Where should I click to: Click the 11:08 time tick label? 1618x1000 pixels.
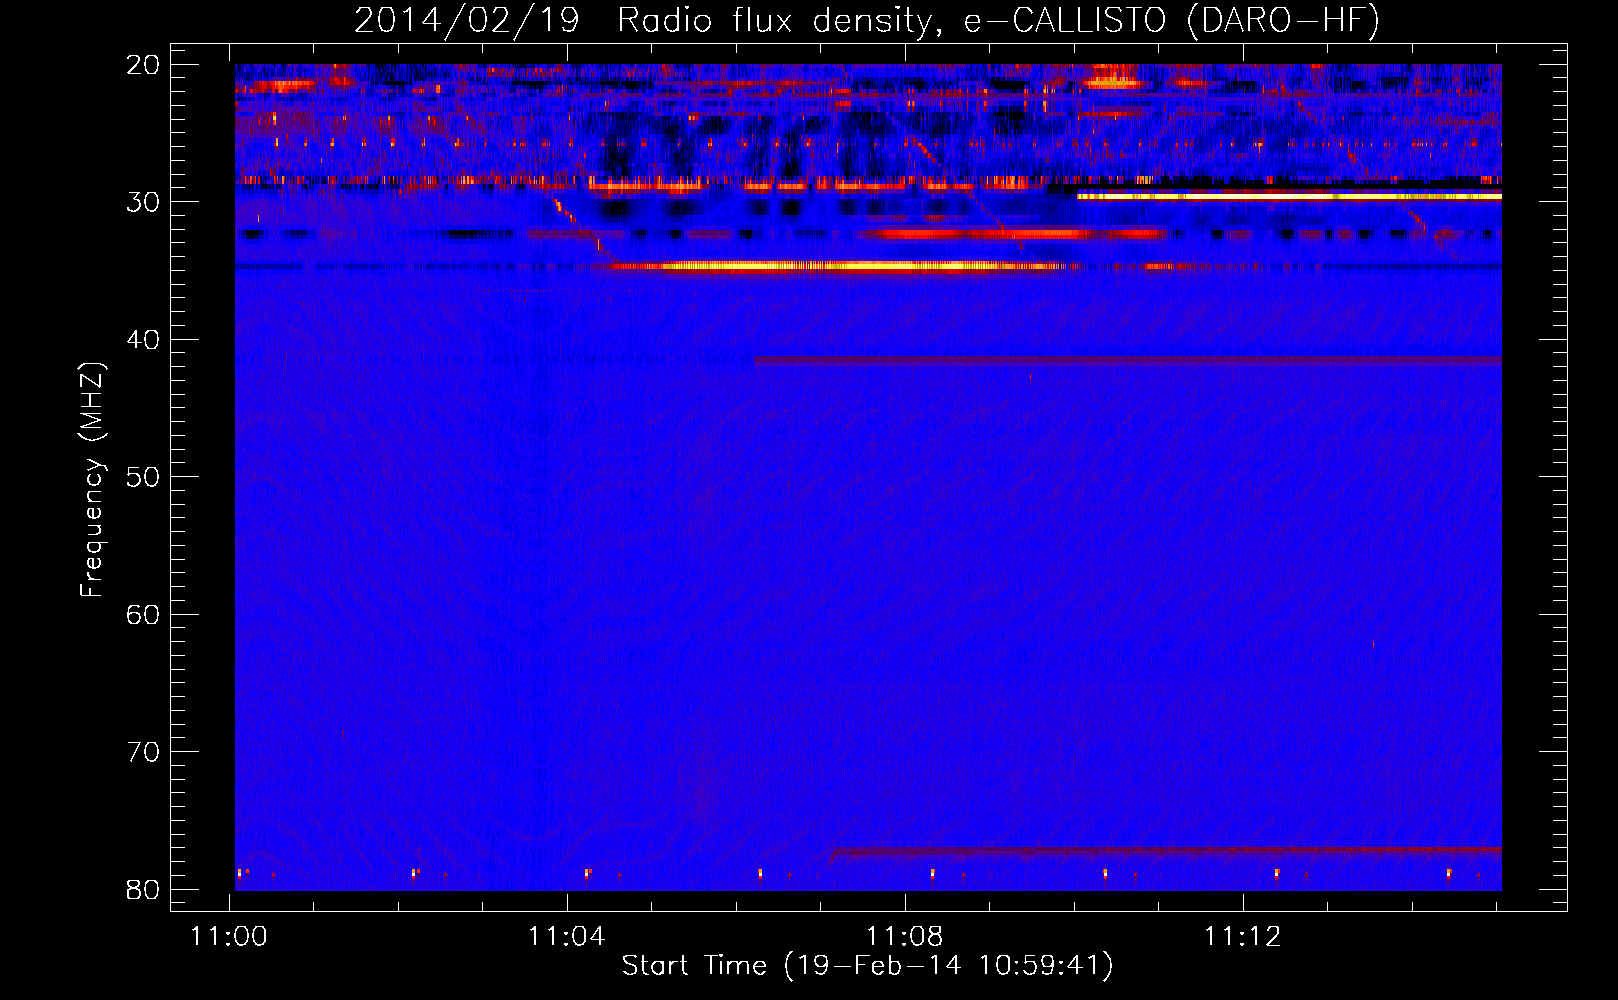(x=905, y=937)
